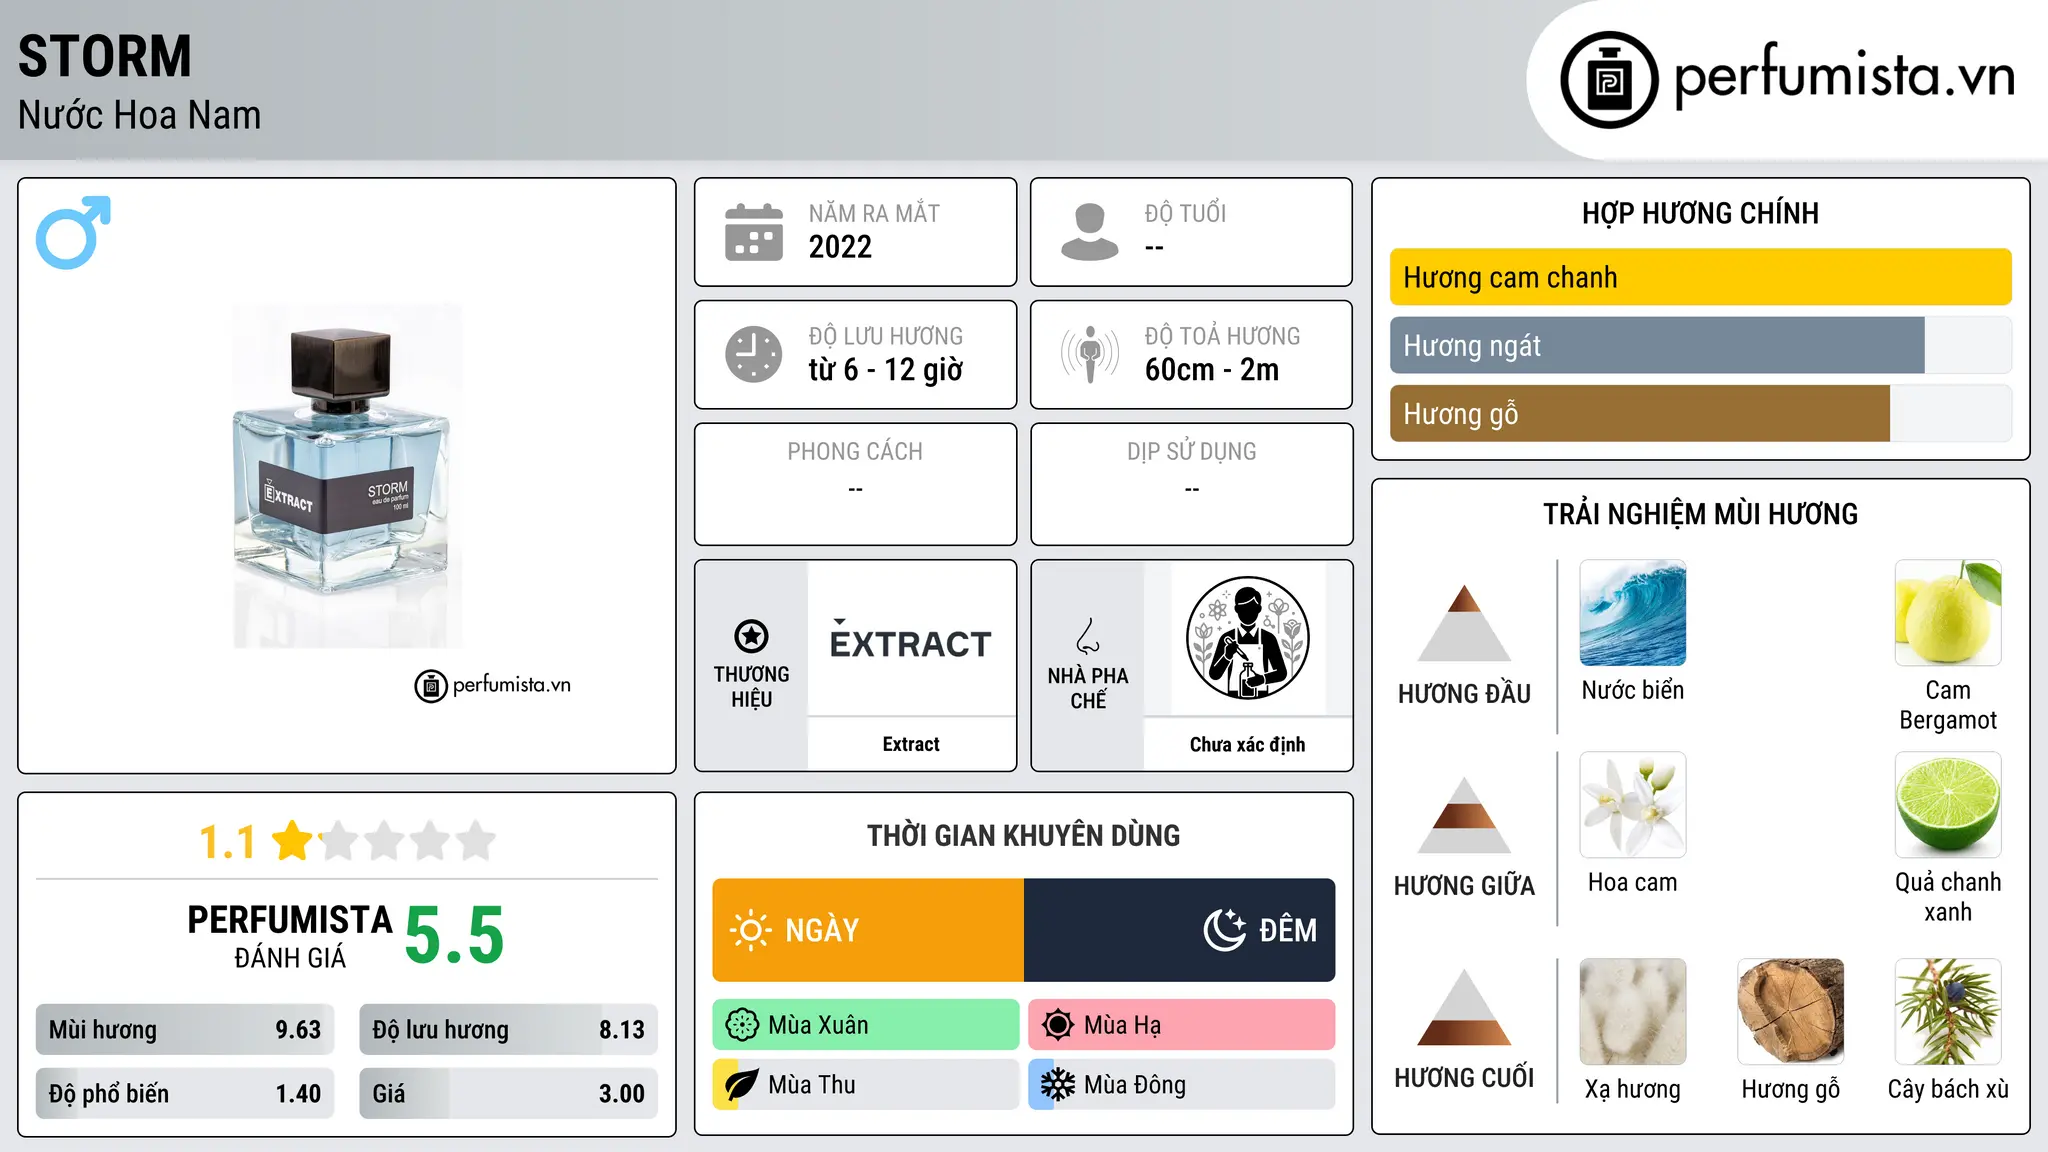2048x1152 pixels.
Task: Choose the Mùa Xuân season bar
Action: coord(866,1025)
